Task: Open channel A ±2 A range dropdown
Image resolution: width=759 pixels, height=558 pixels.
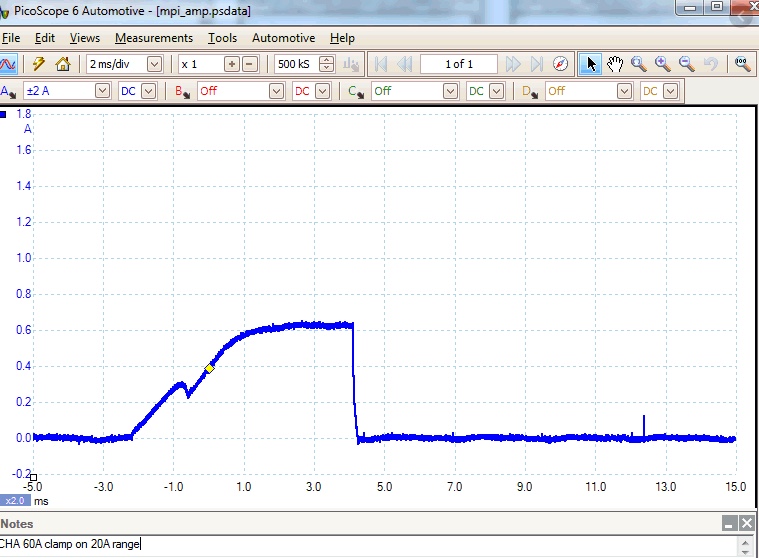Action: [x=102, y=91]
